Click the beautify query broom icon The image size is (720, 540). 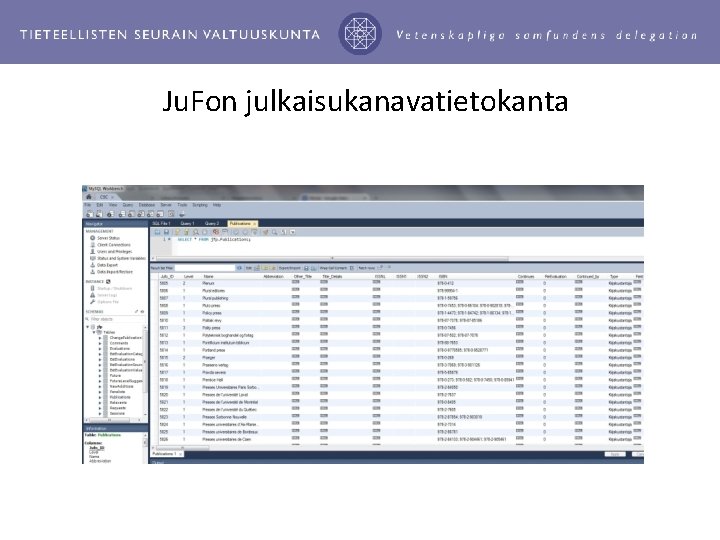(x=265, y=232)
